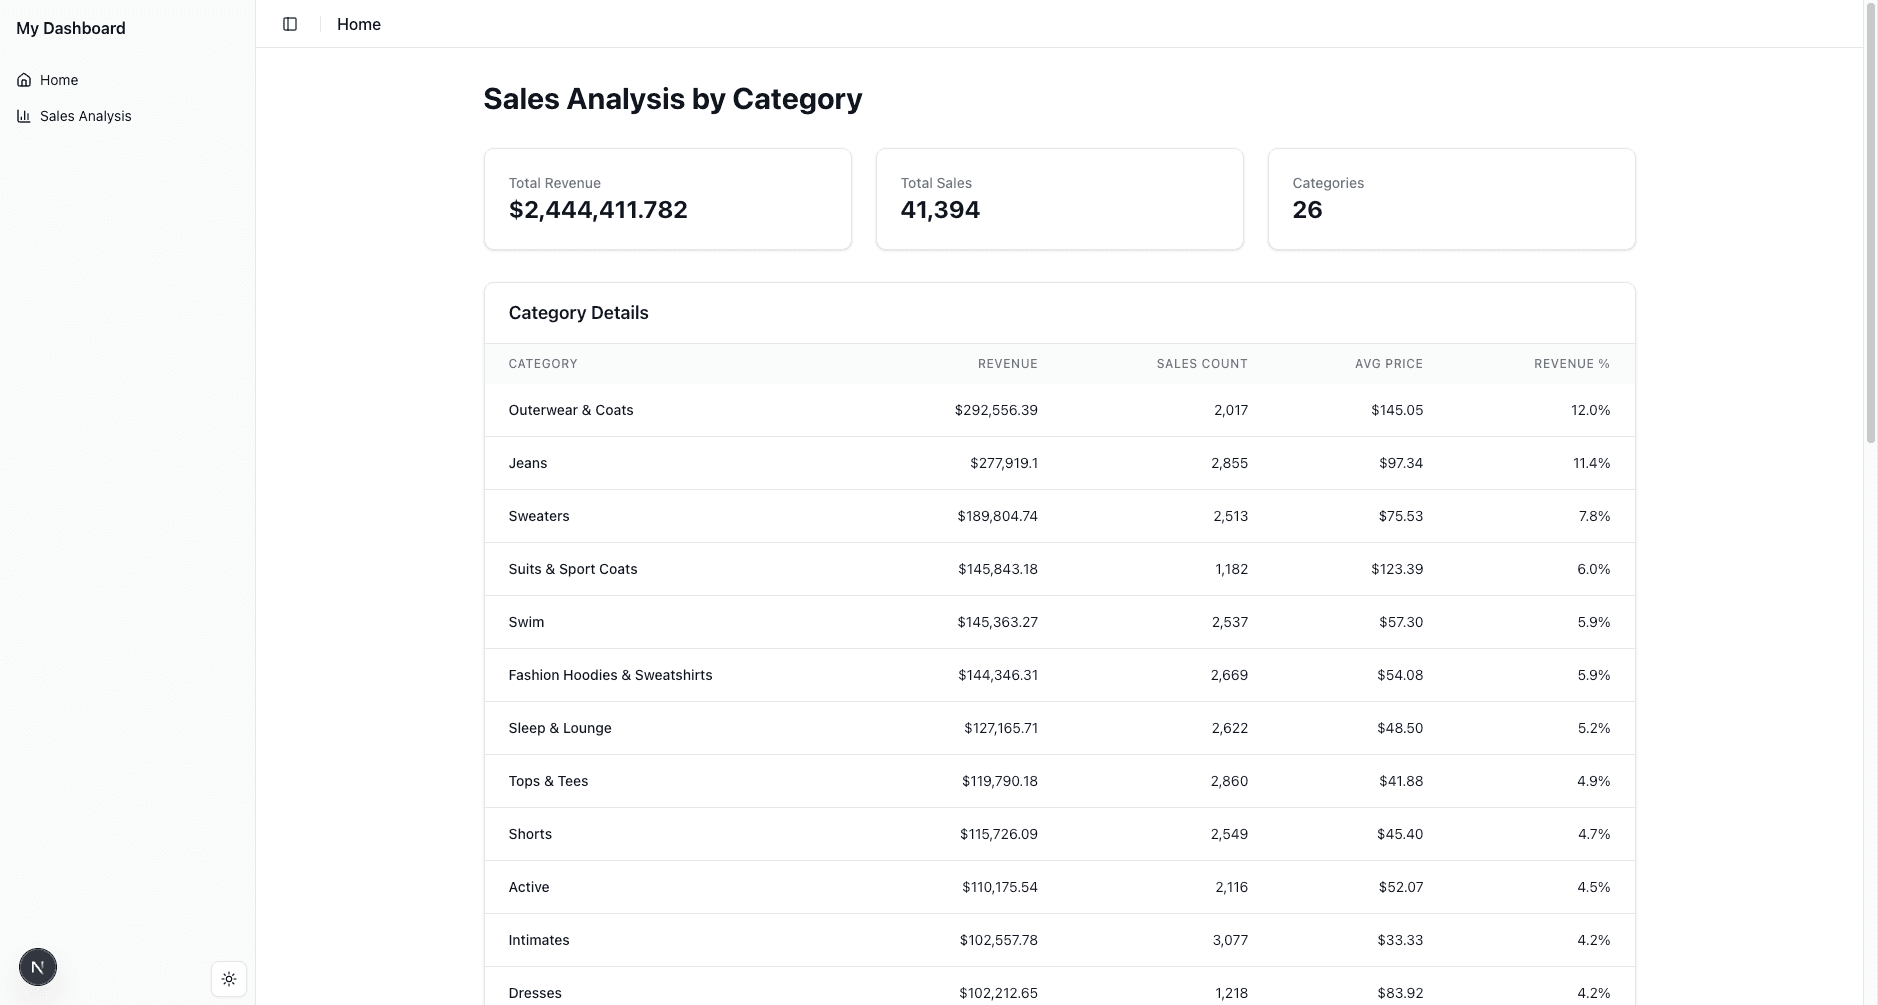The height and width of the screenshot is (1005, 1878).
Task: Click the Avg Price column header
Action: pos(1388,364)
